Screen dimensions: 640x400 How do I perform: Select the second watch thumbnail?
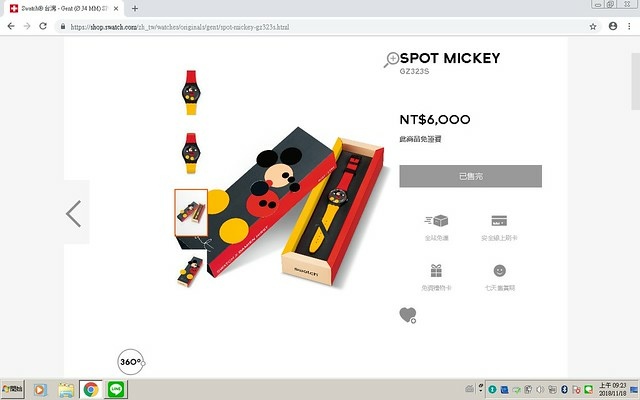(x=191, y=153)
